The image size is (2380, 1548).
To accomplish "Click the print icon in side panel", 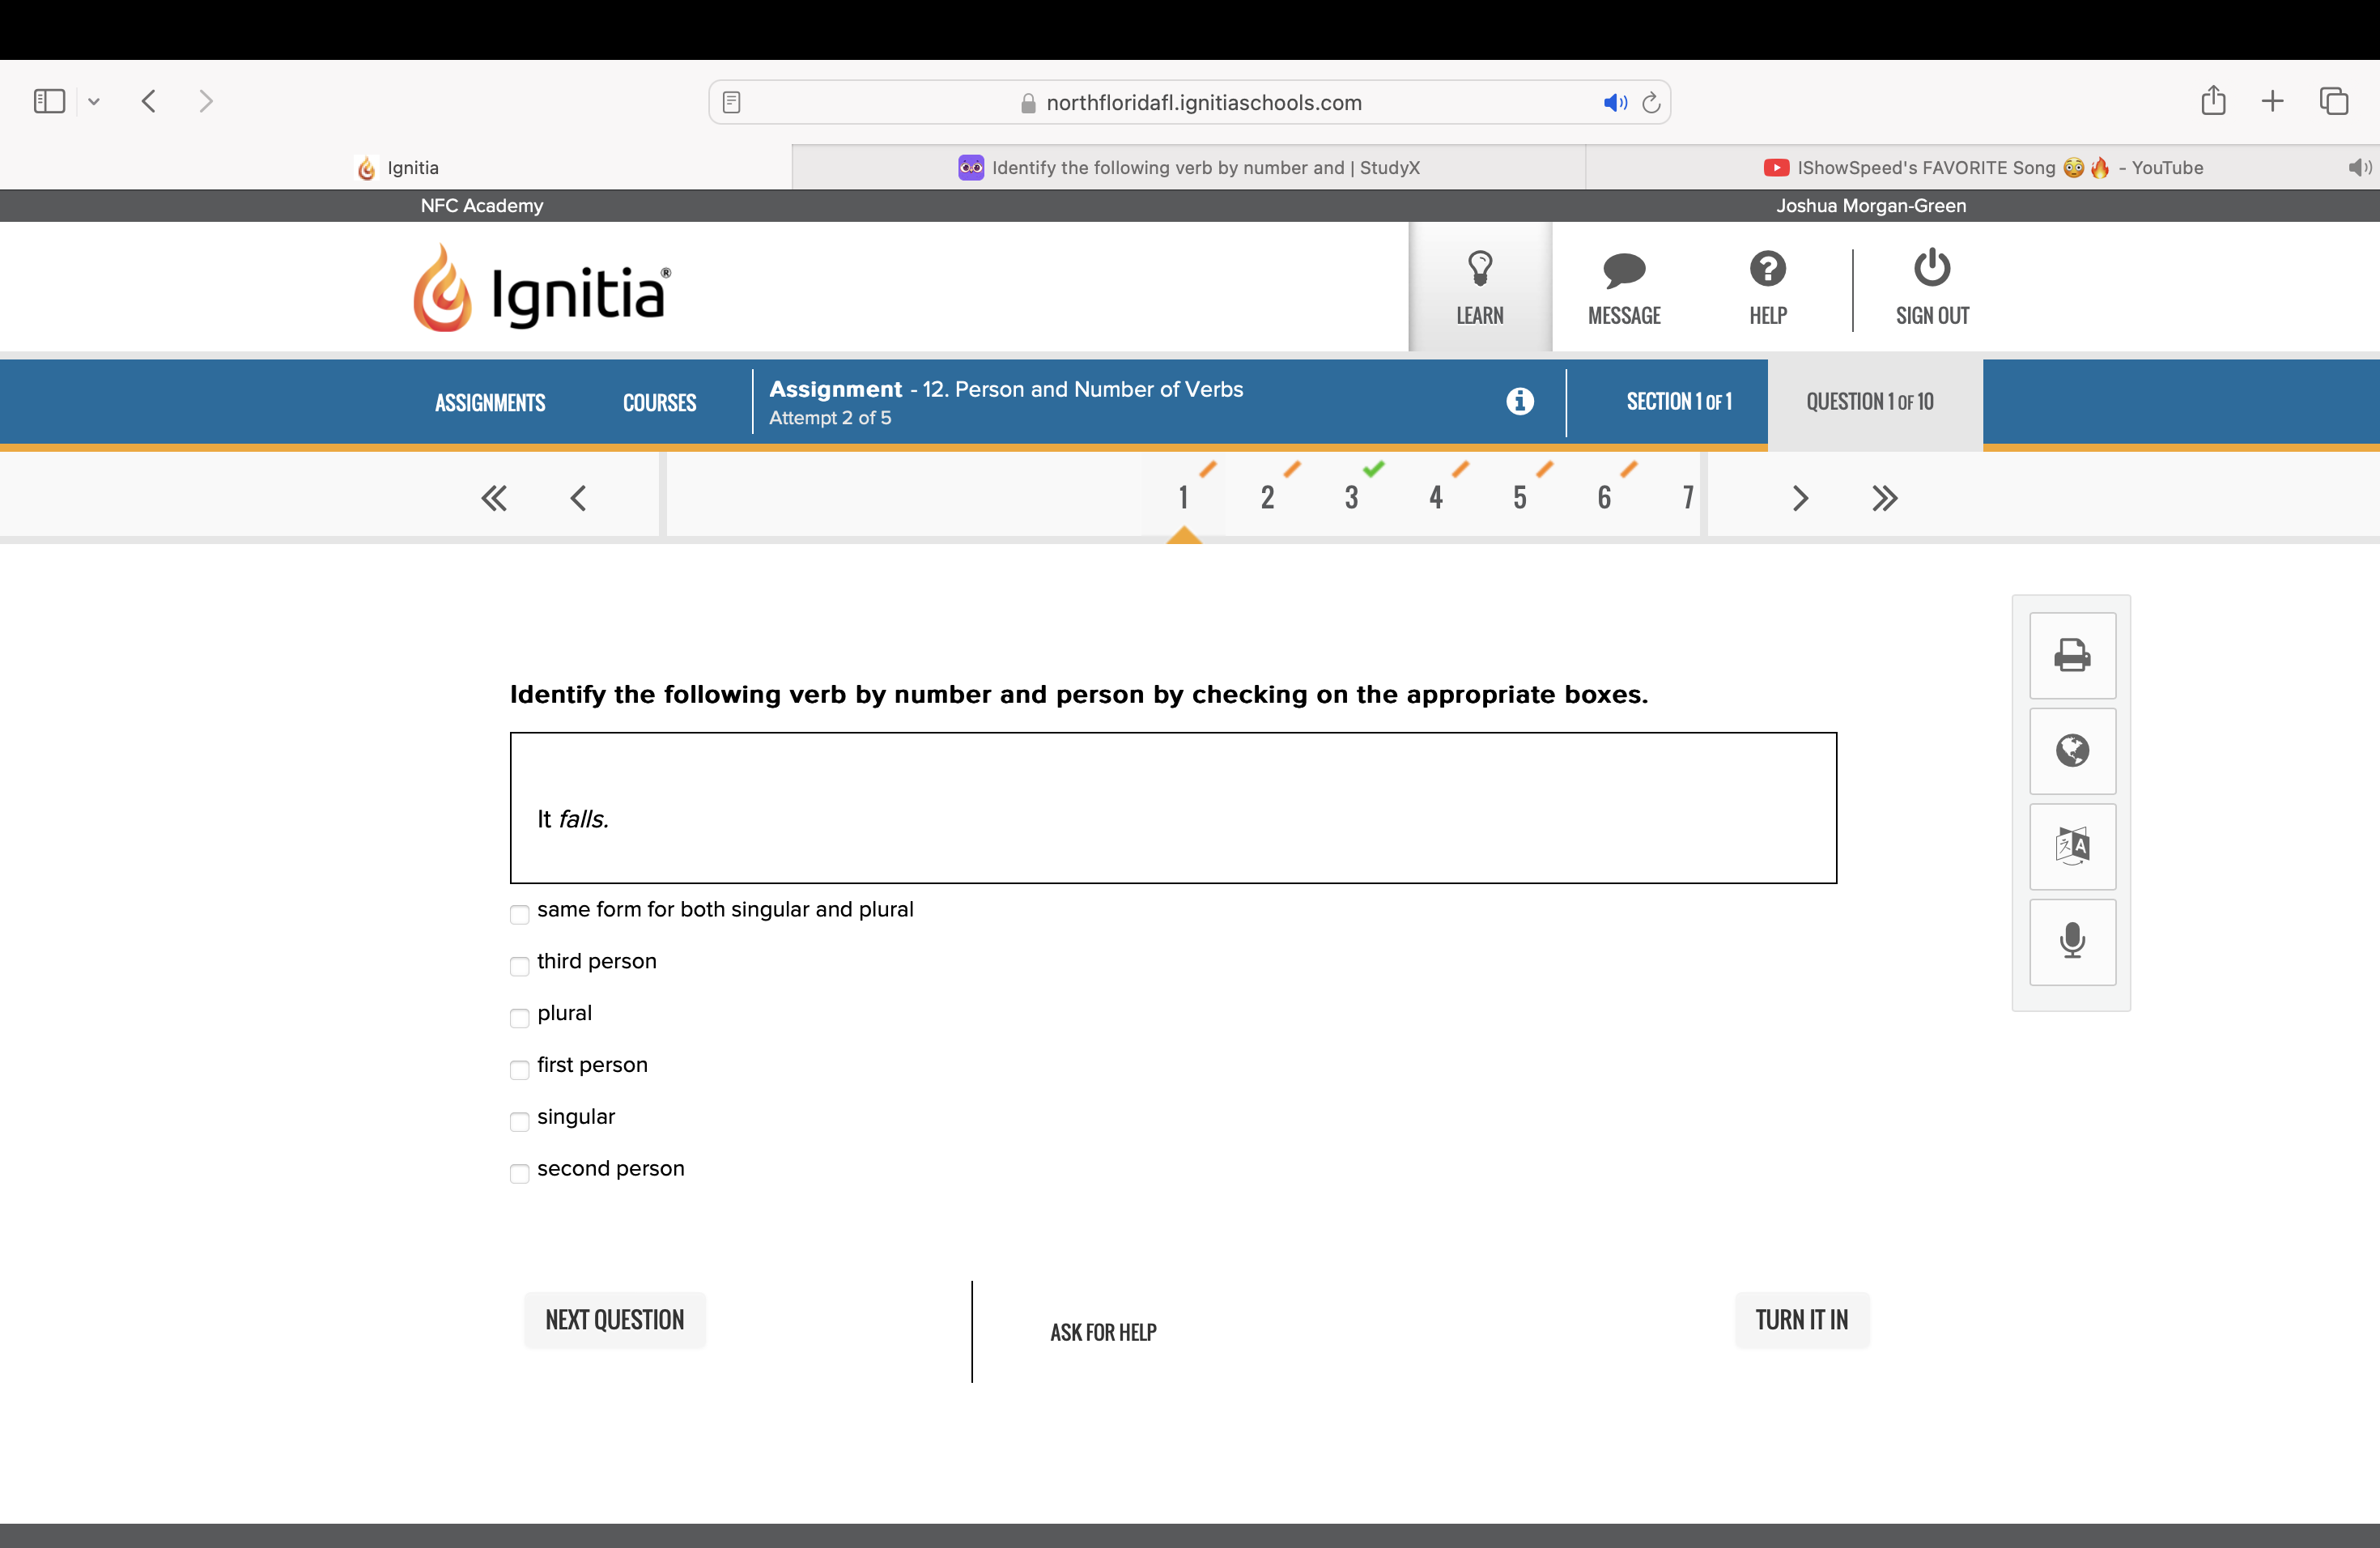I will click(x=2072, y=657).
